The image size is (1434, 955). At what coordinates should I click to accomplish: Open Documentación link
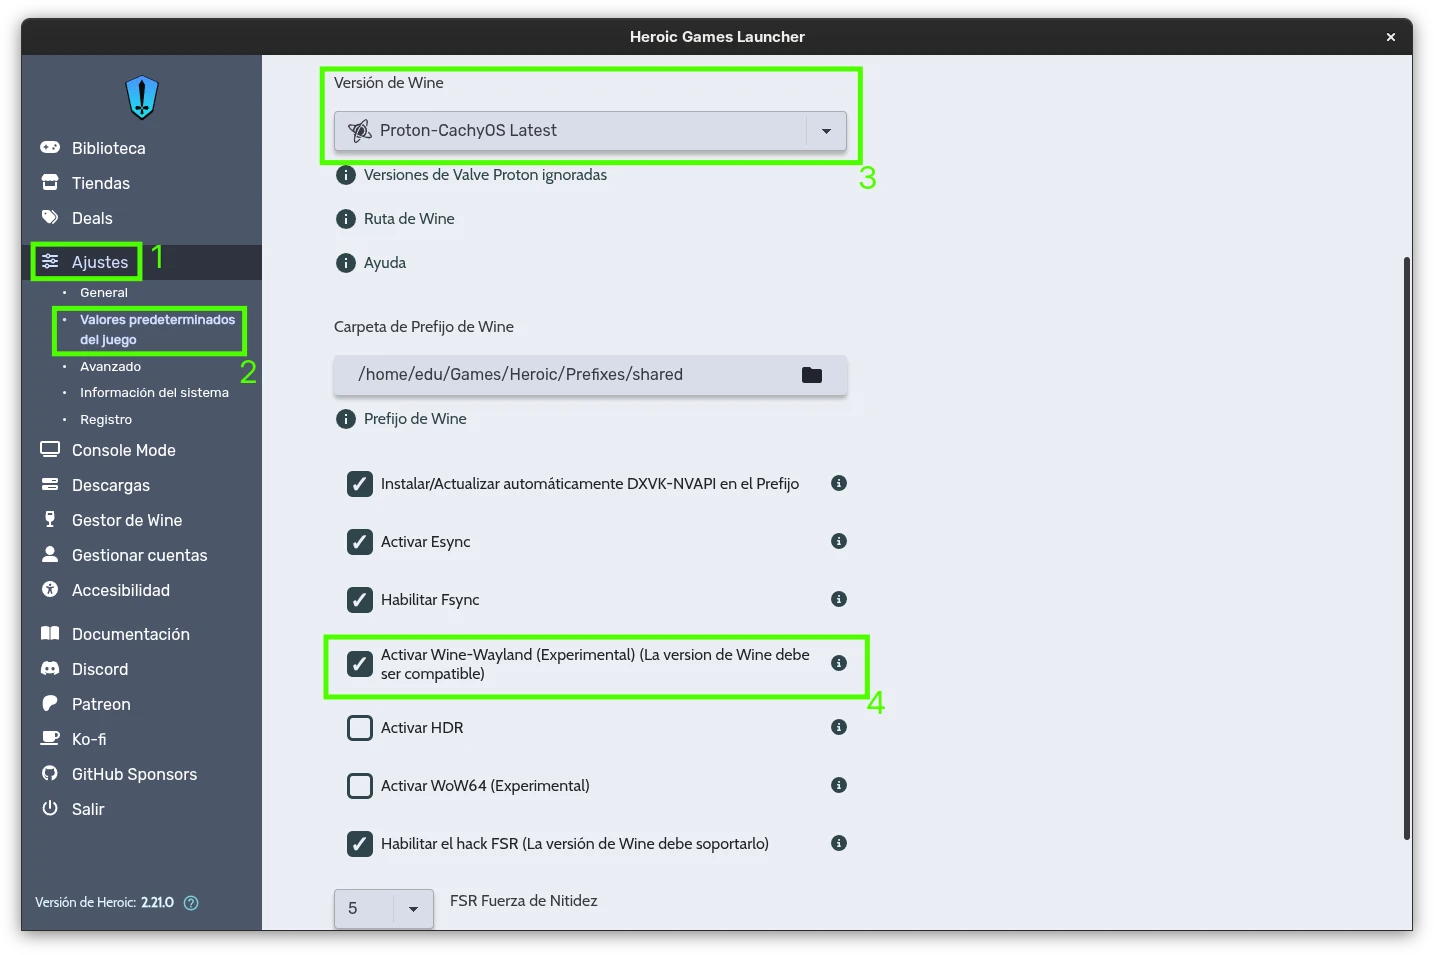tap(131, 634)
